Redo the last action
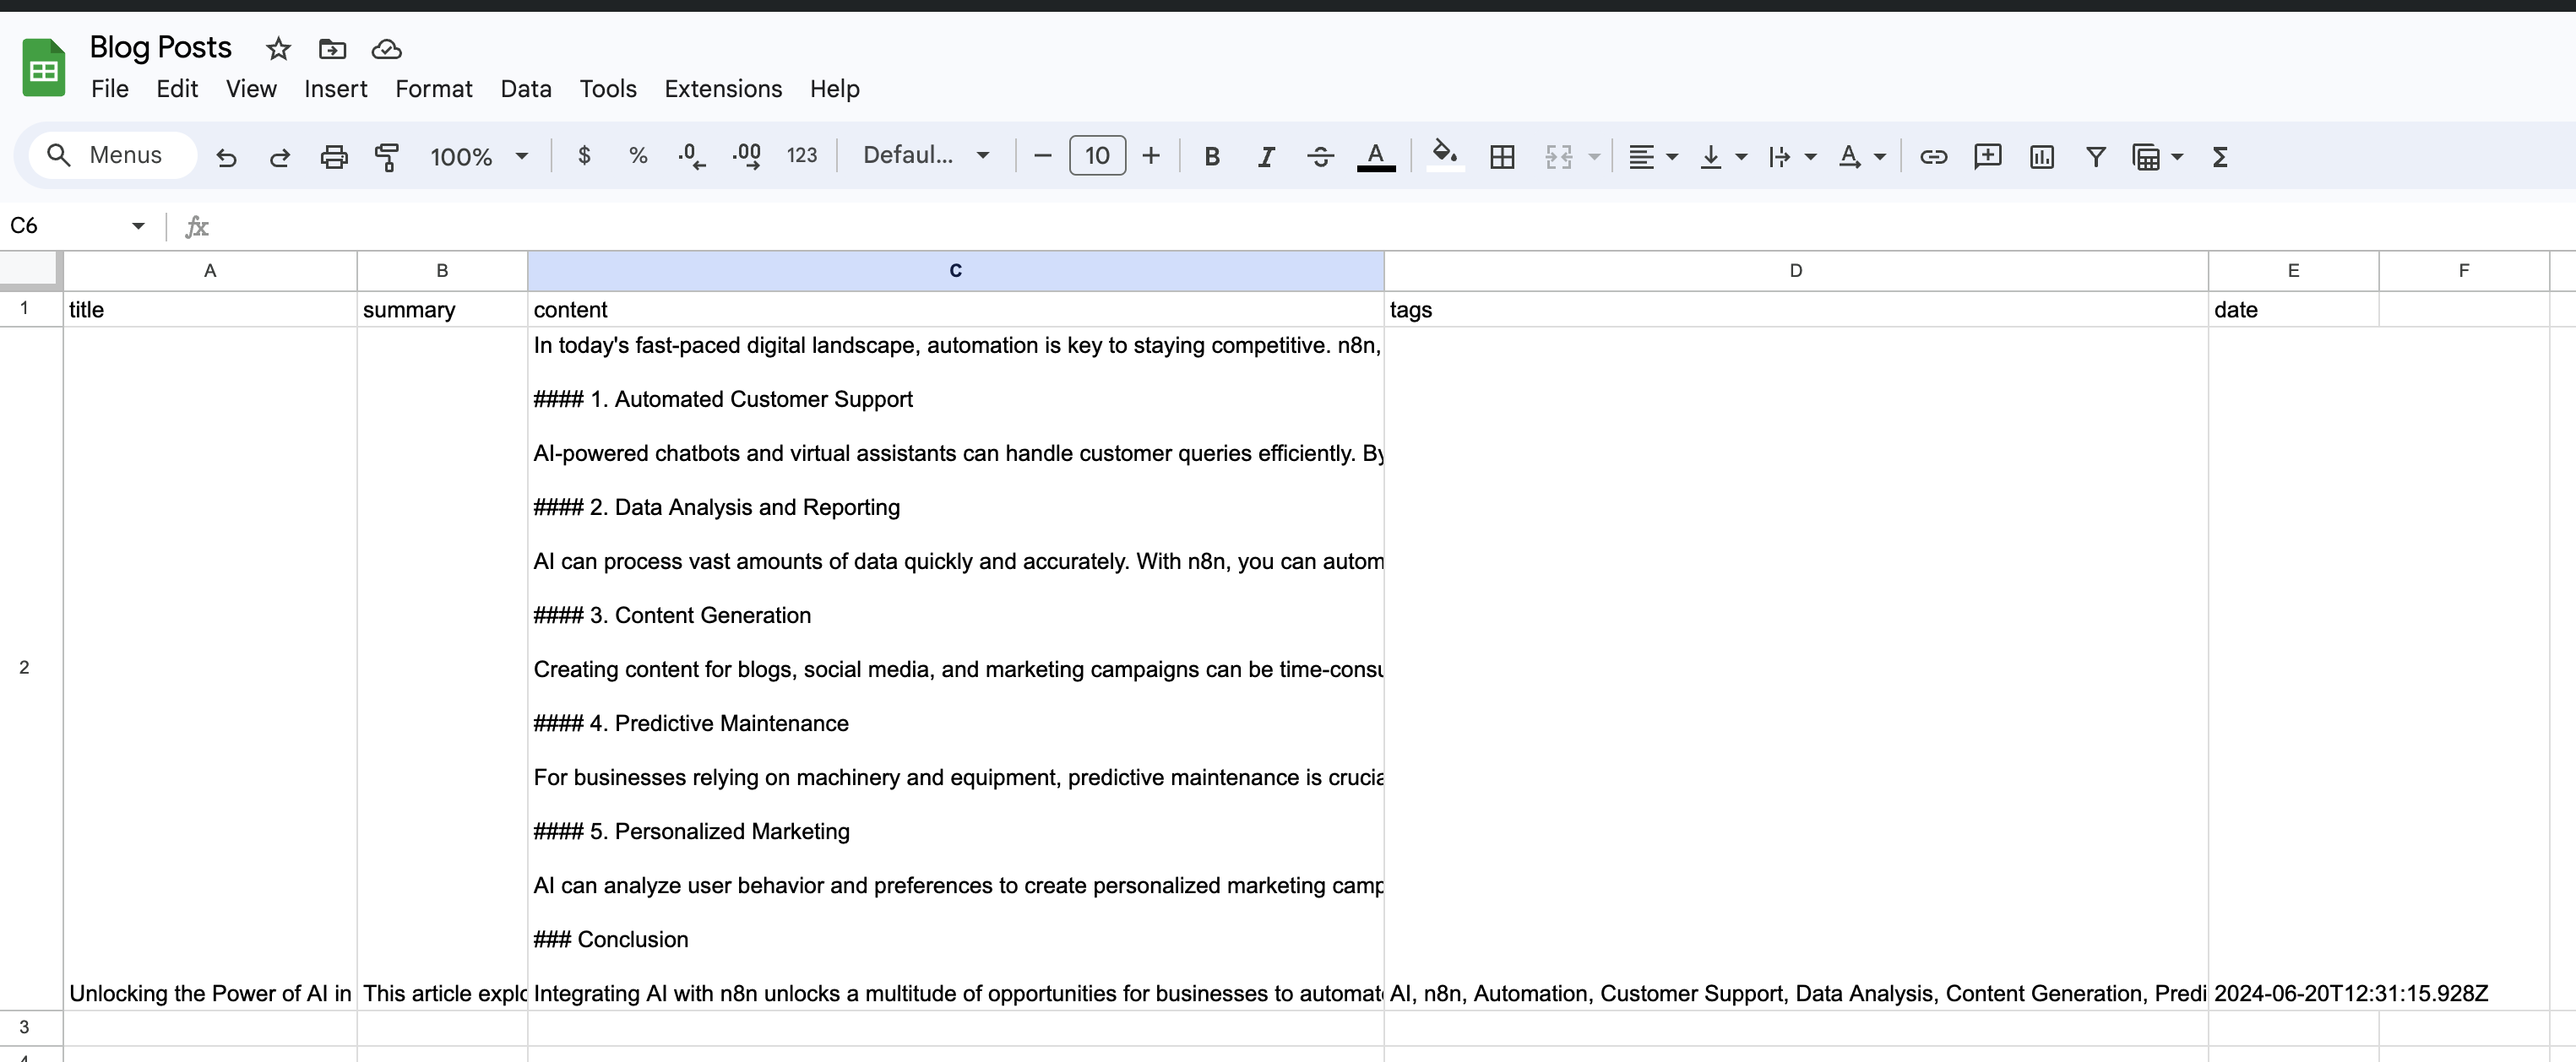The image size is (2576, 1062). [x=280, y=156]
